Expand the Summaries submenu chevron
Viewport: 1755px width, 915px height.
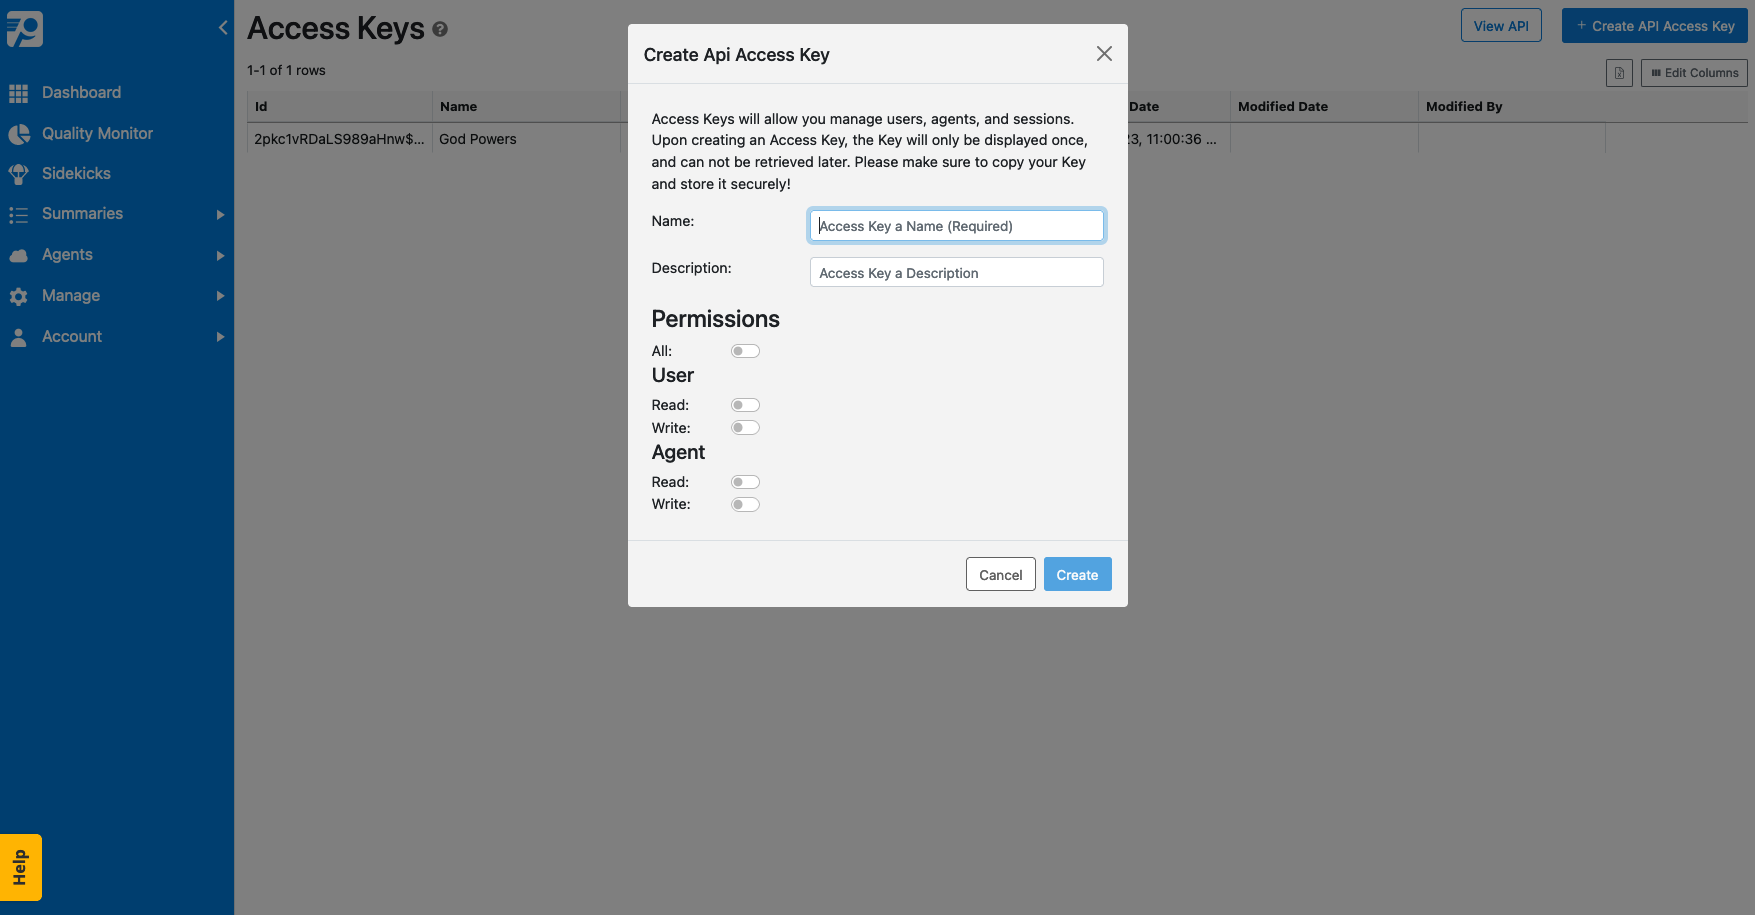[x=220, y=214]
